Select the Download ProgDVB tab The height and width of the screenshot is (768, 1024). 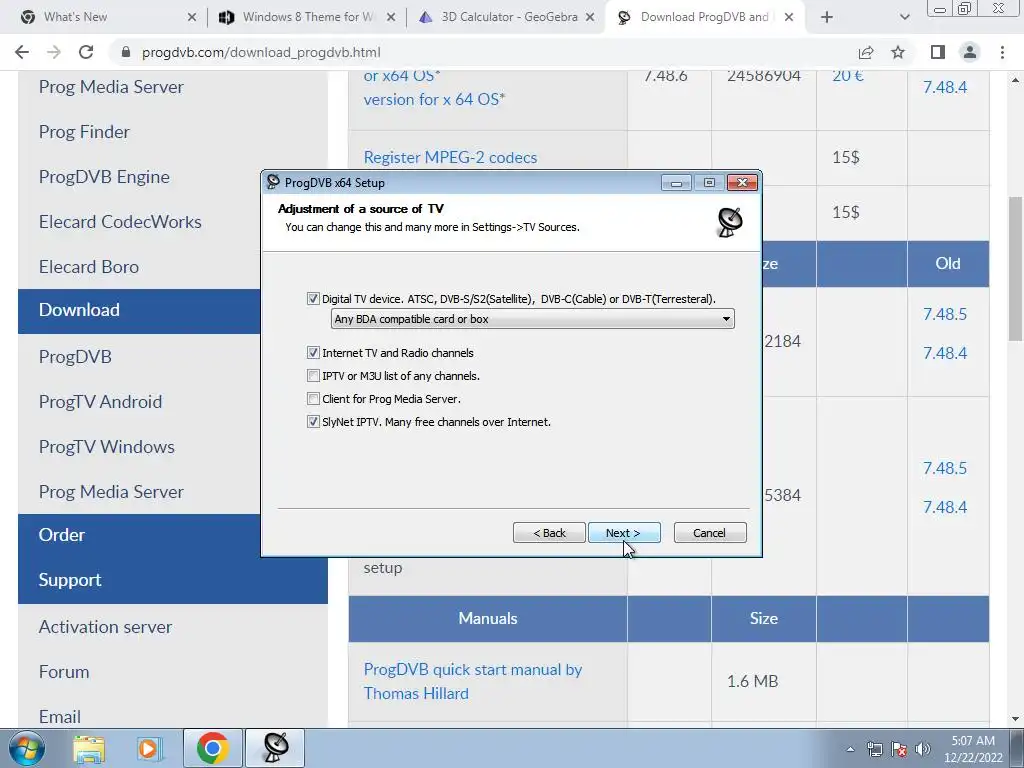pos(703,17)
